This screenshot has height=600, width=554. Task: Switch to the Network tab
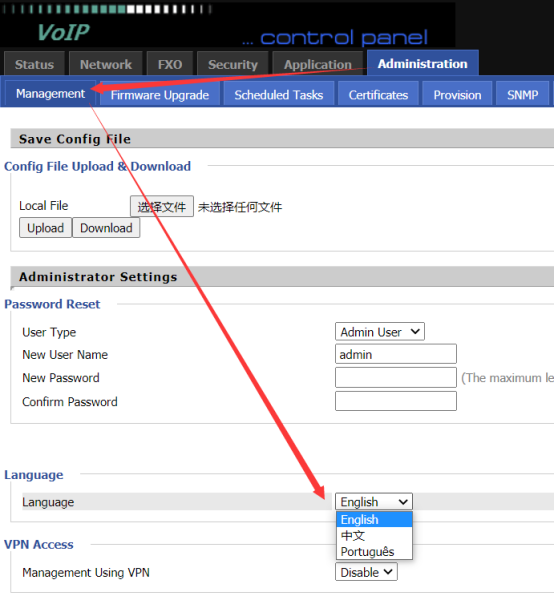(106, 64)
